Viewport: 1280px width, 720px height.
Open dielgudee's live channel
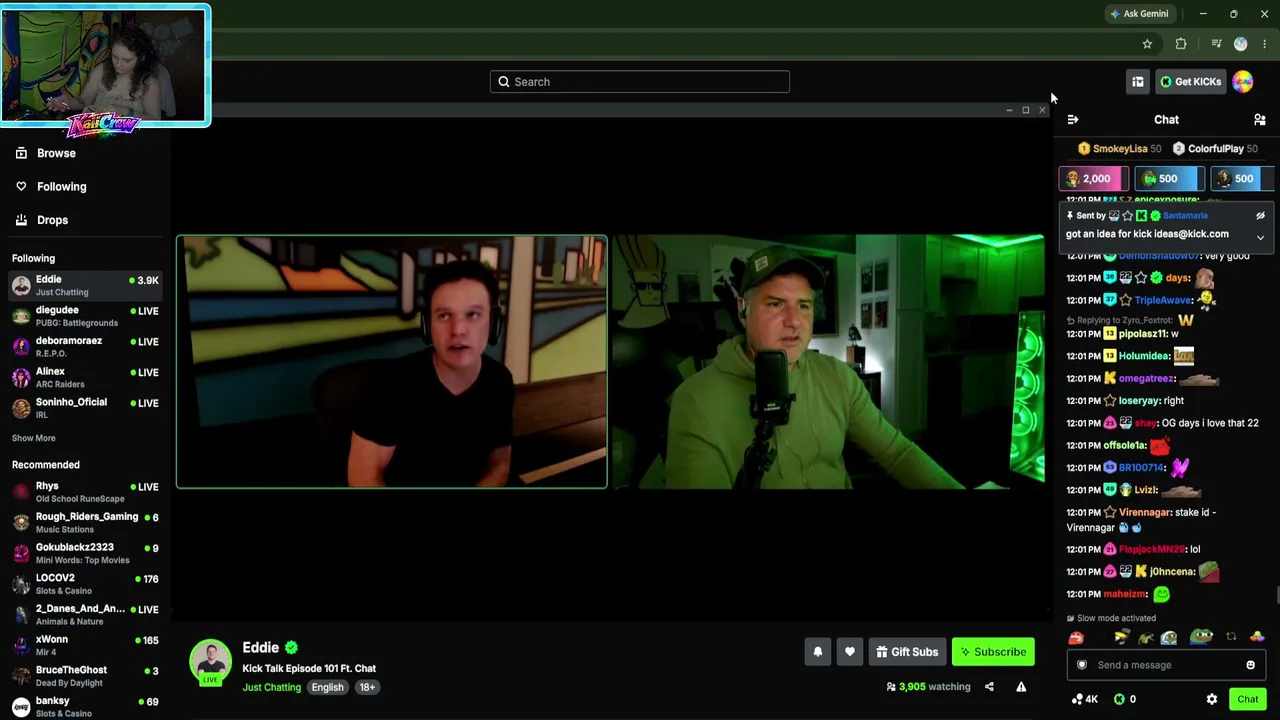point(85,316)
